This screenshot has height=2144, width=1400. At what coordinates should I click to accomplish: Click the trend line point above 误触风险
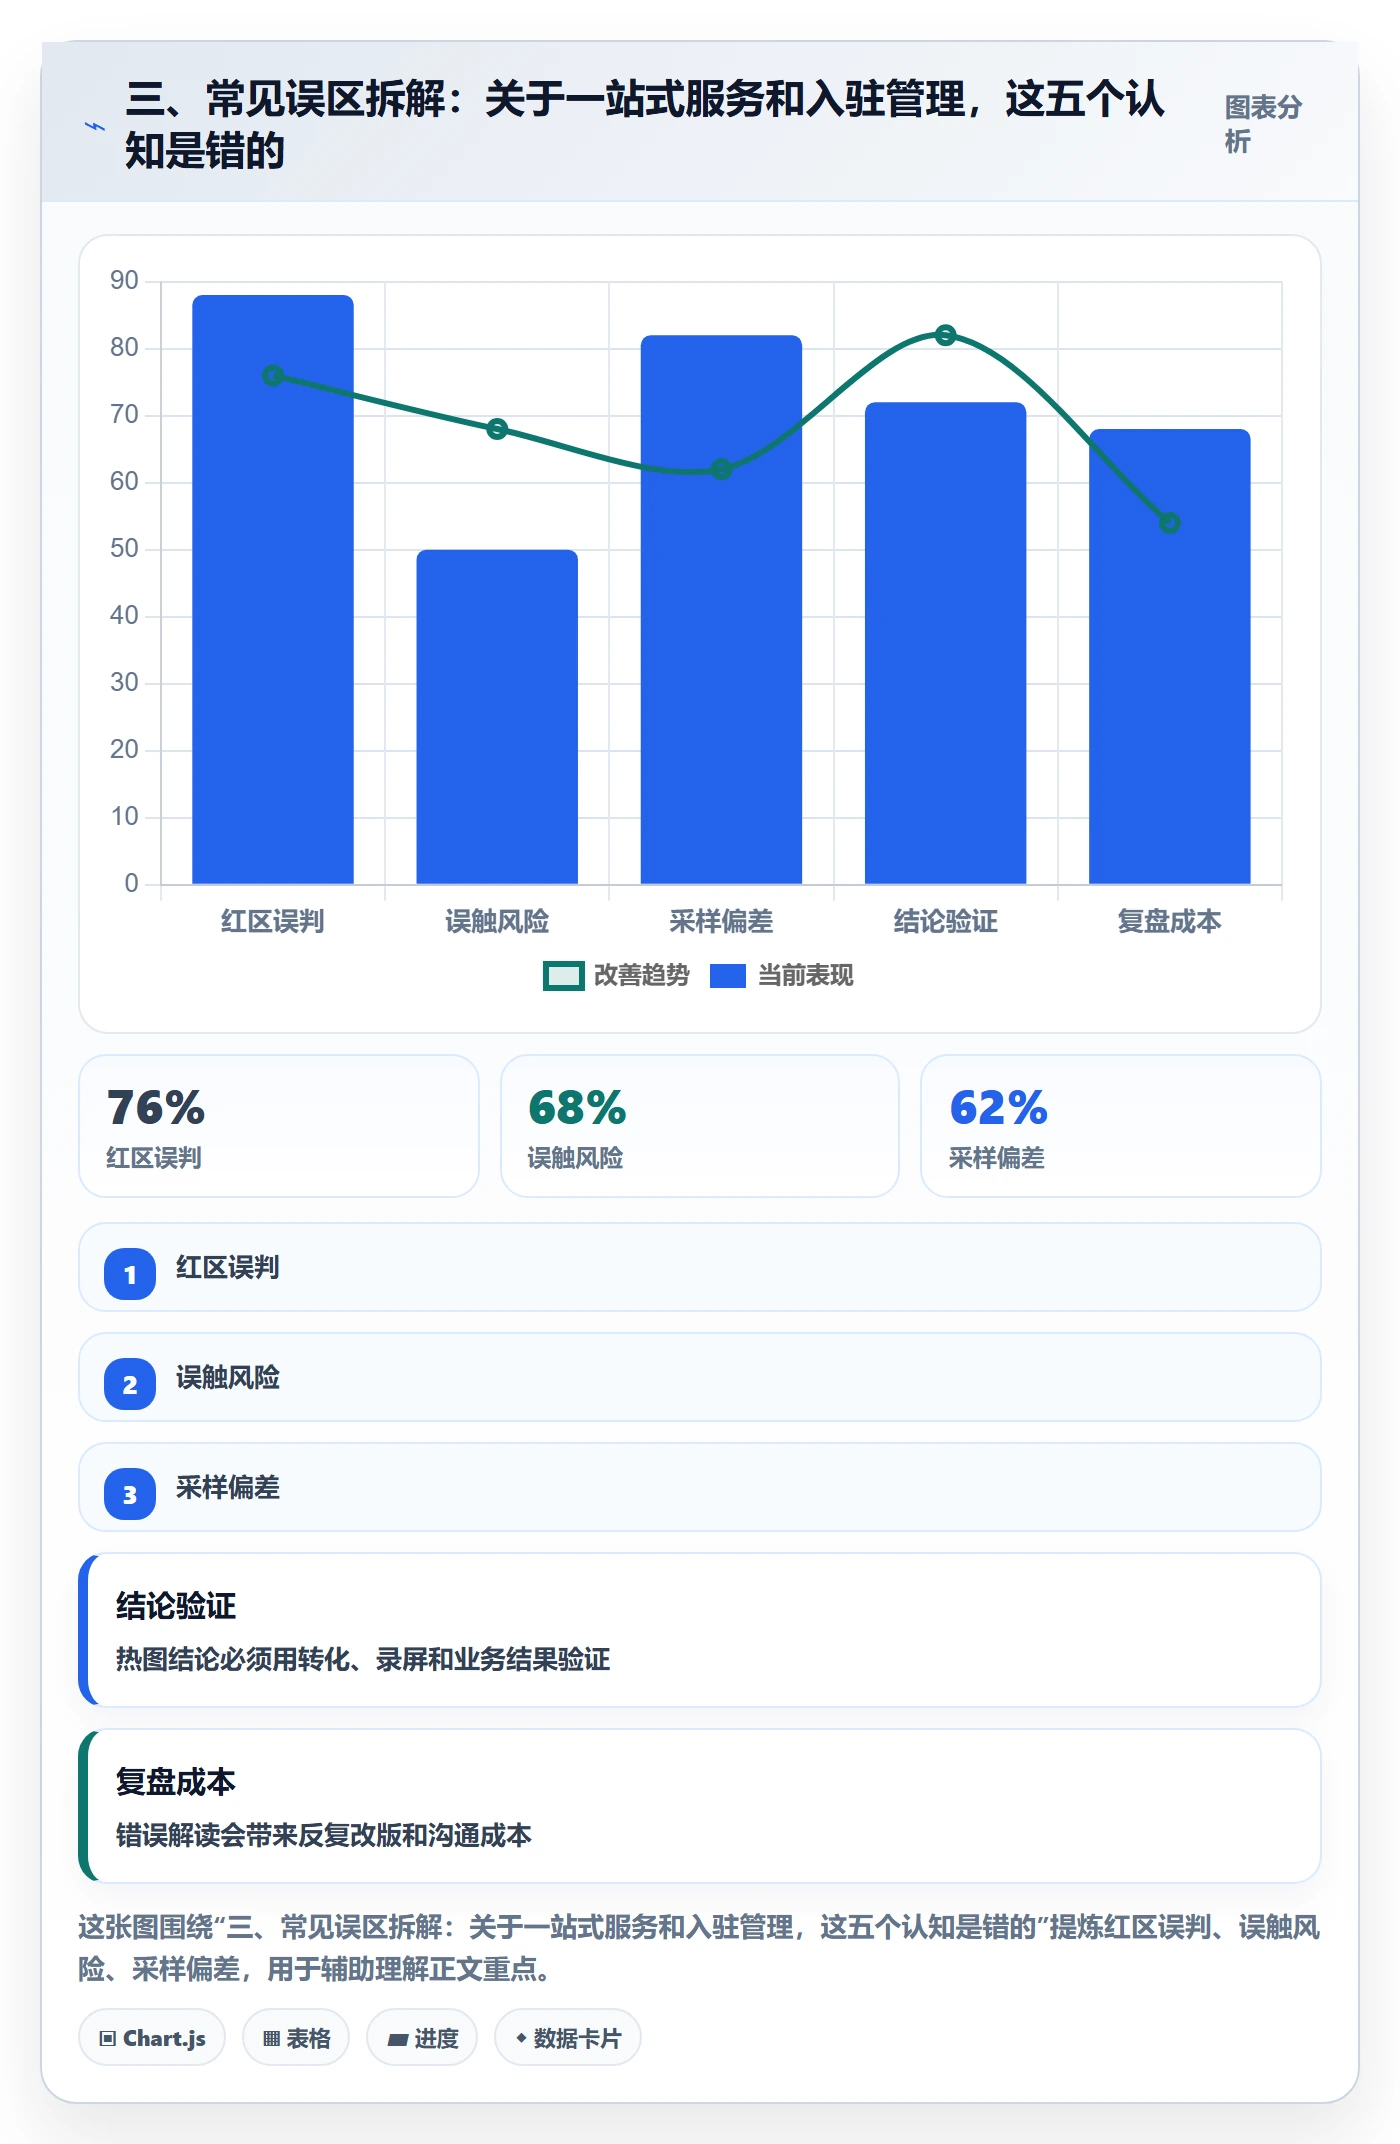[497, 429]
